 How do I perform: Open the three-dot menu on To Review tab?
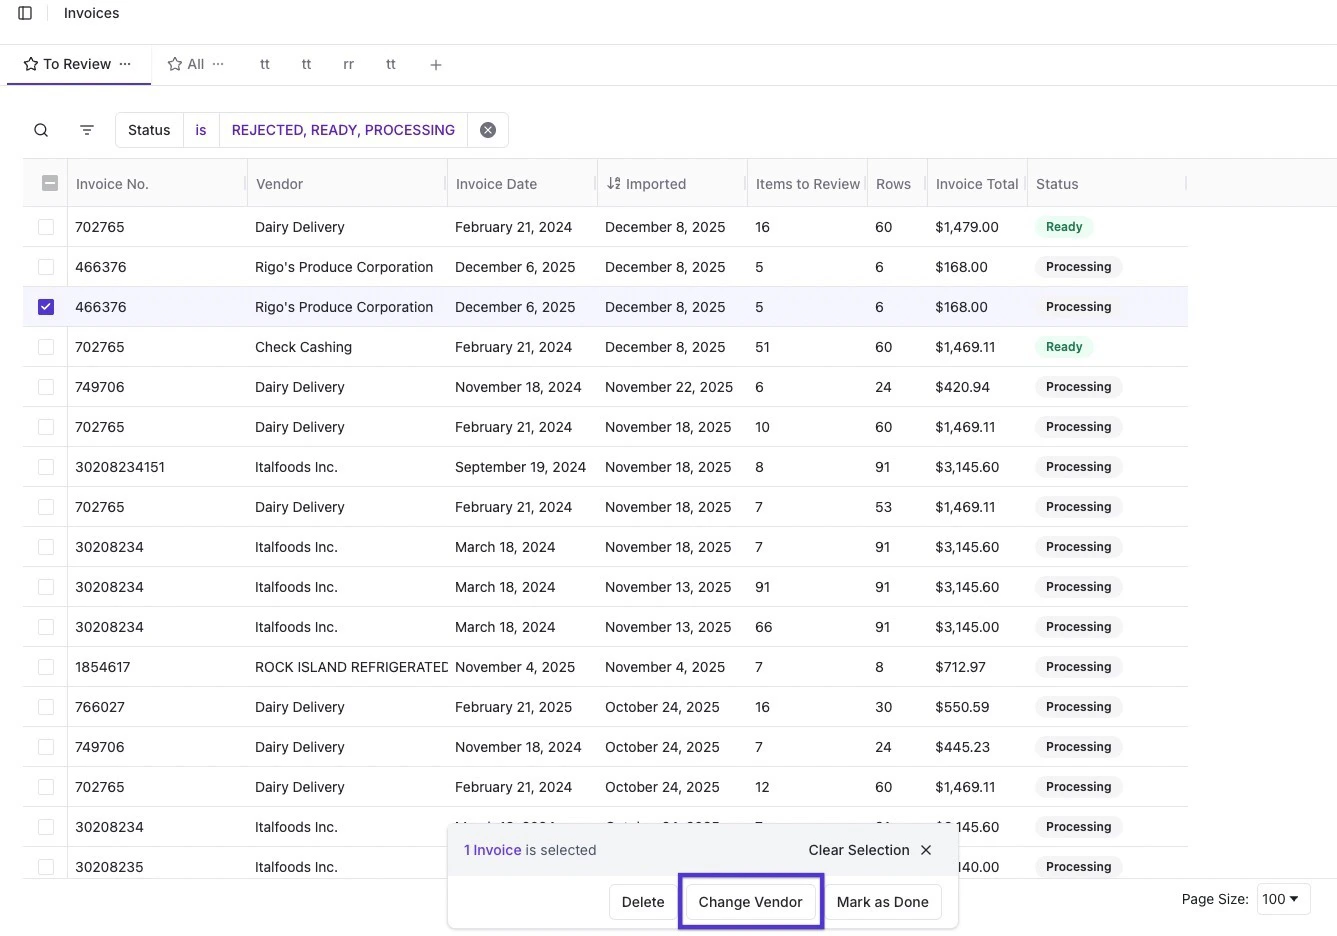[125, 64]
